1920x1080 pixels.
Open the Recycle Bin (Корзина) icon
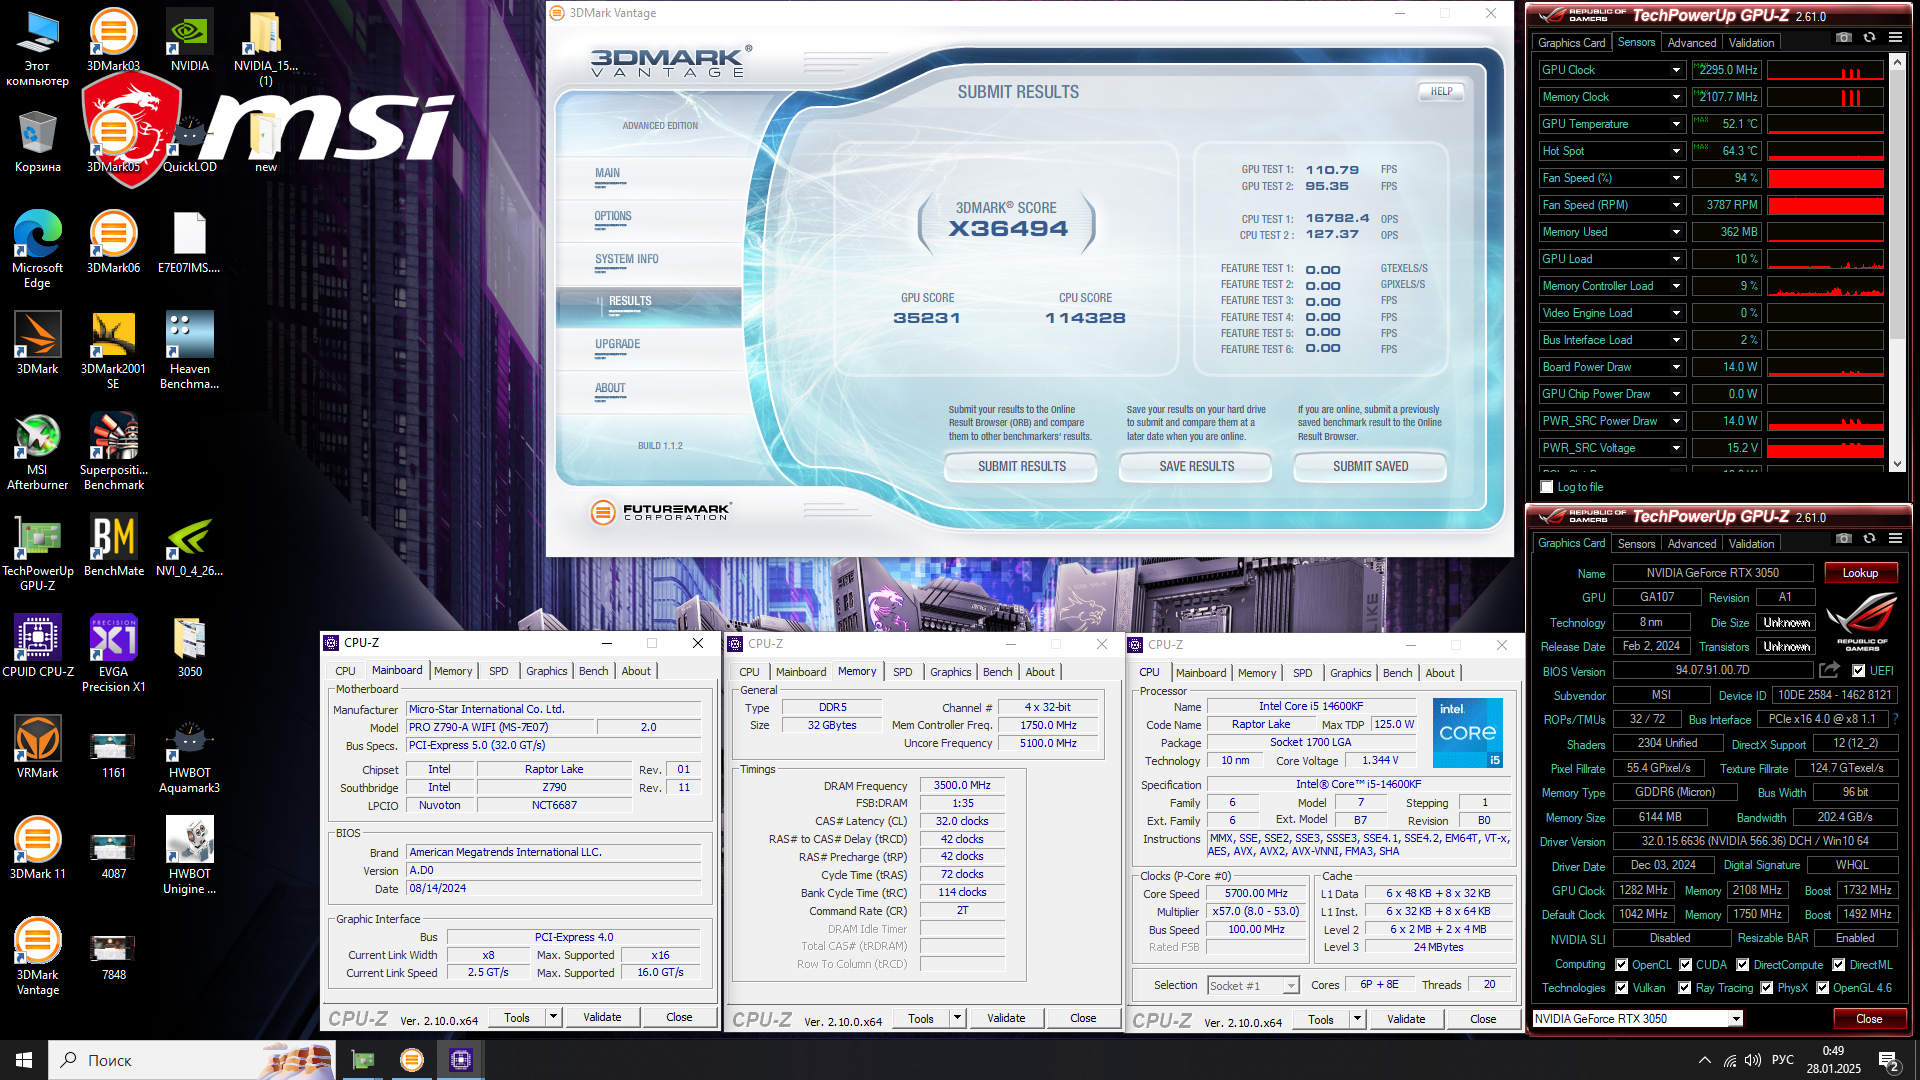[37, 141]
